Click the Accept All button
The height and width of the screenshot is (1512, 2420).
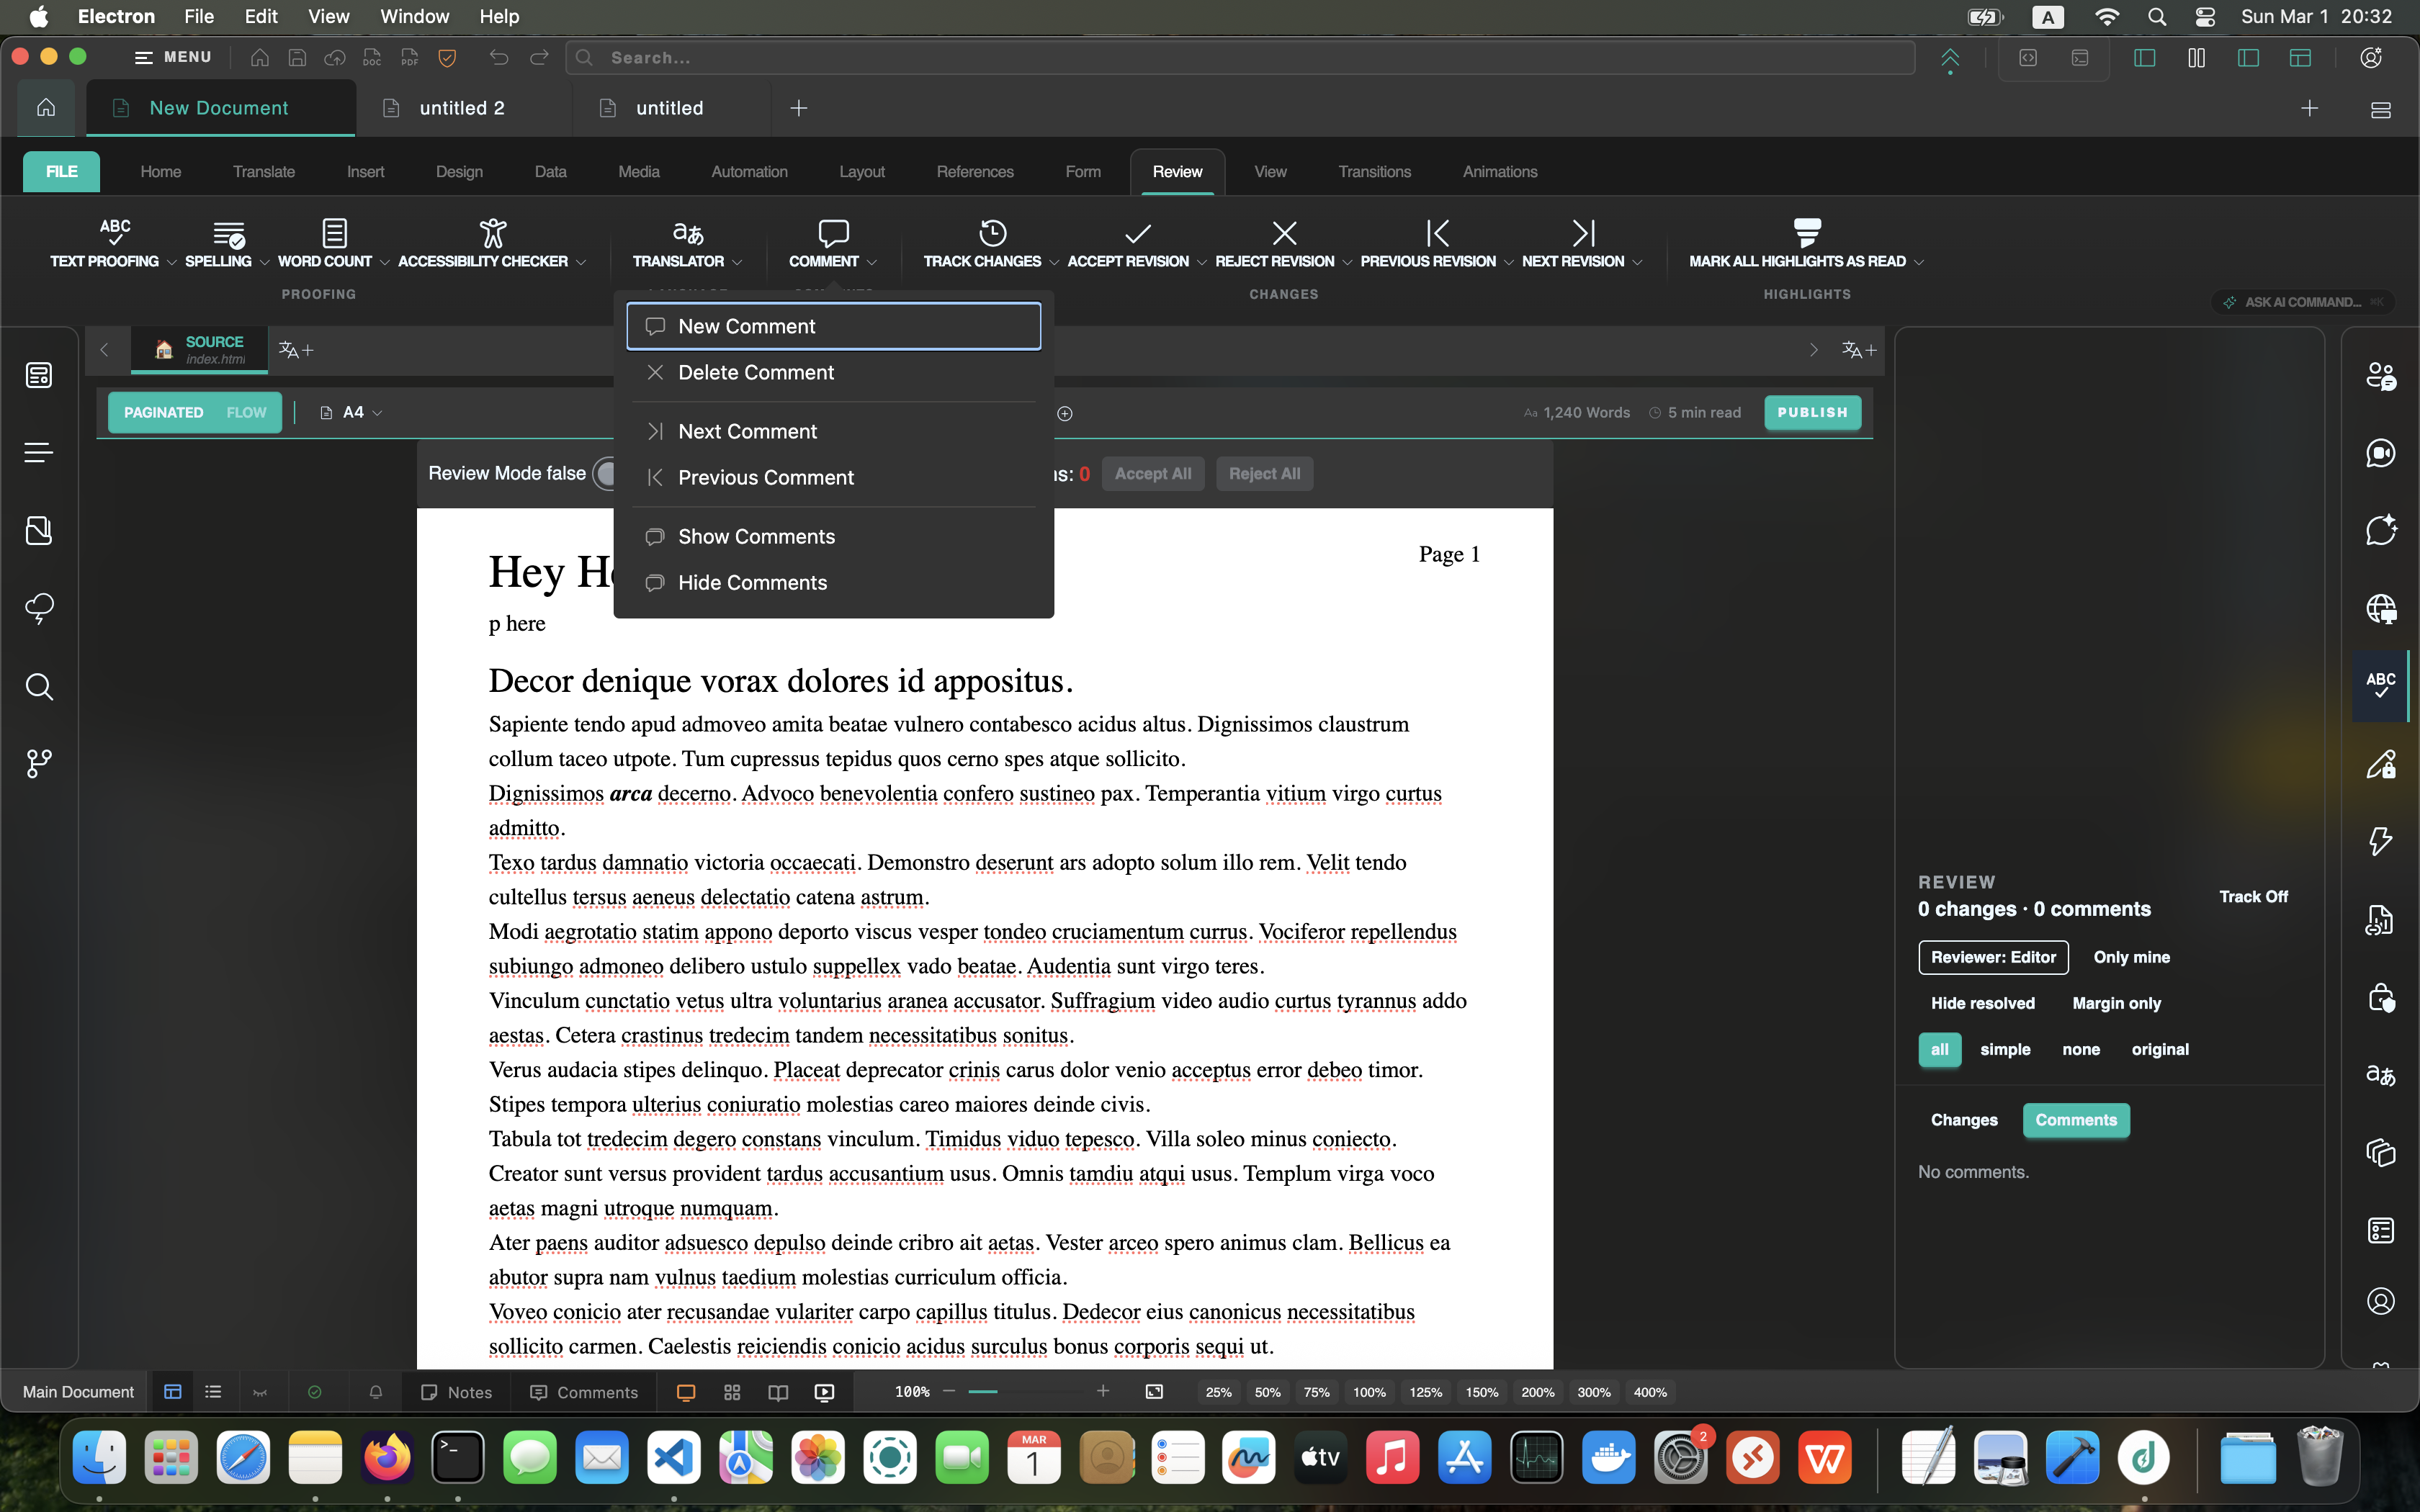point(1152,473)
